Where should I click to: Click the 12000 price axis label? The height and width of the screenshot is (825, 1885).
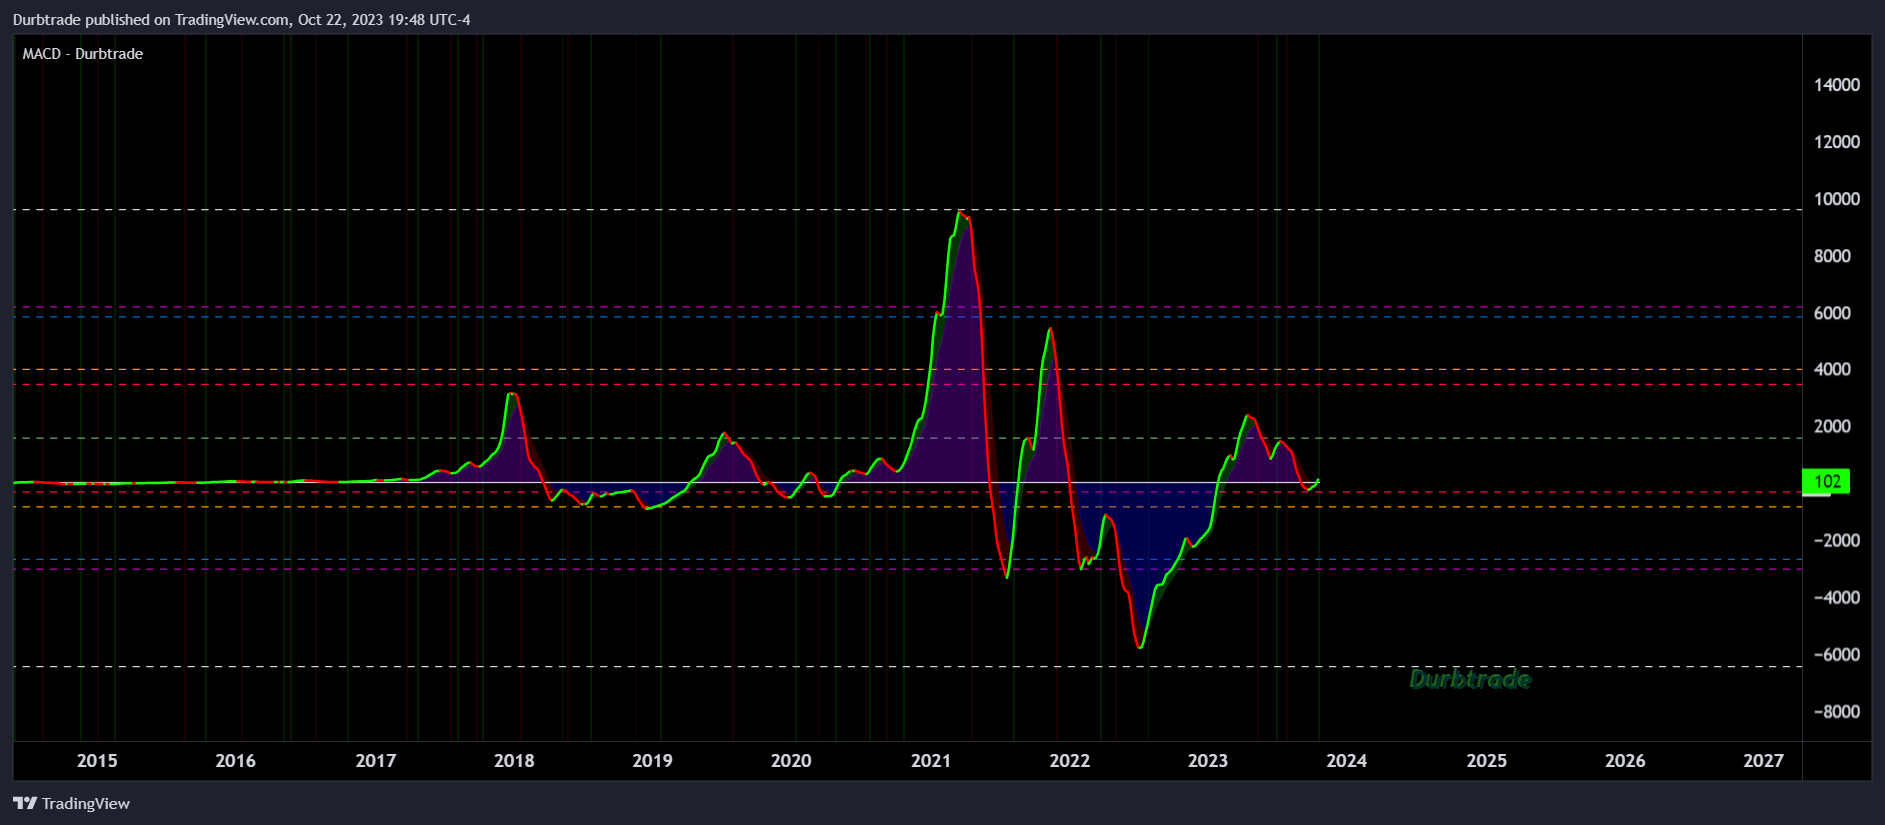[1837, 142]
